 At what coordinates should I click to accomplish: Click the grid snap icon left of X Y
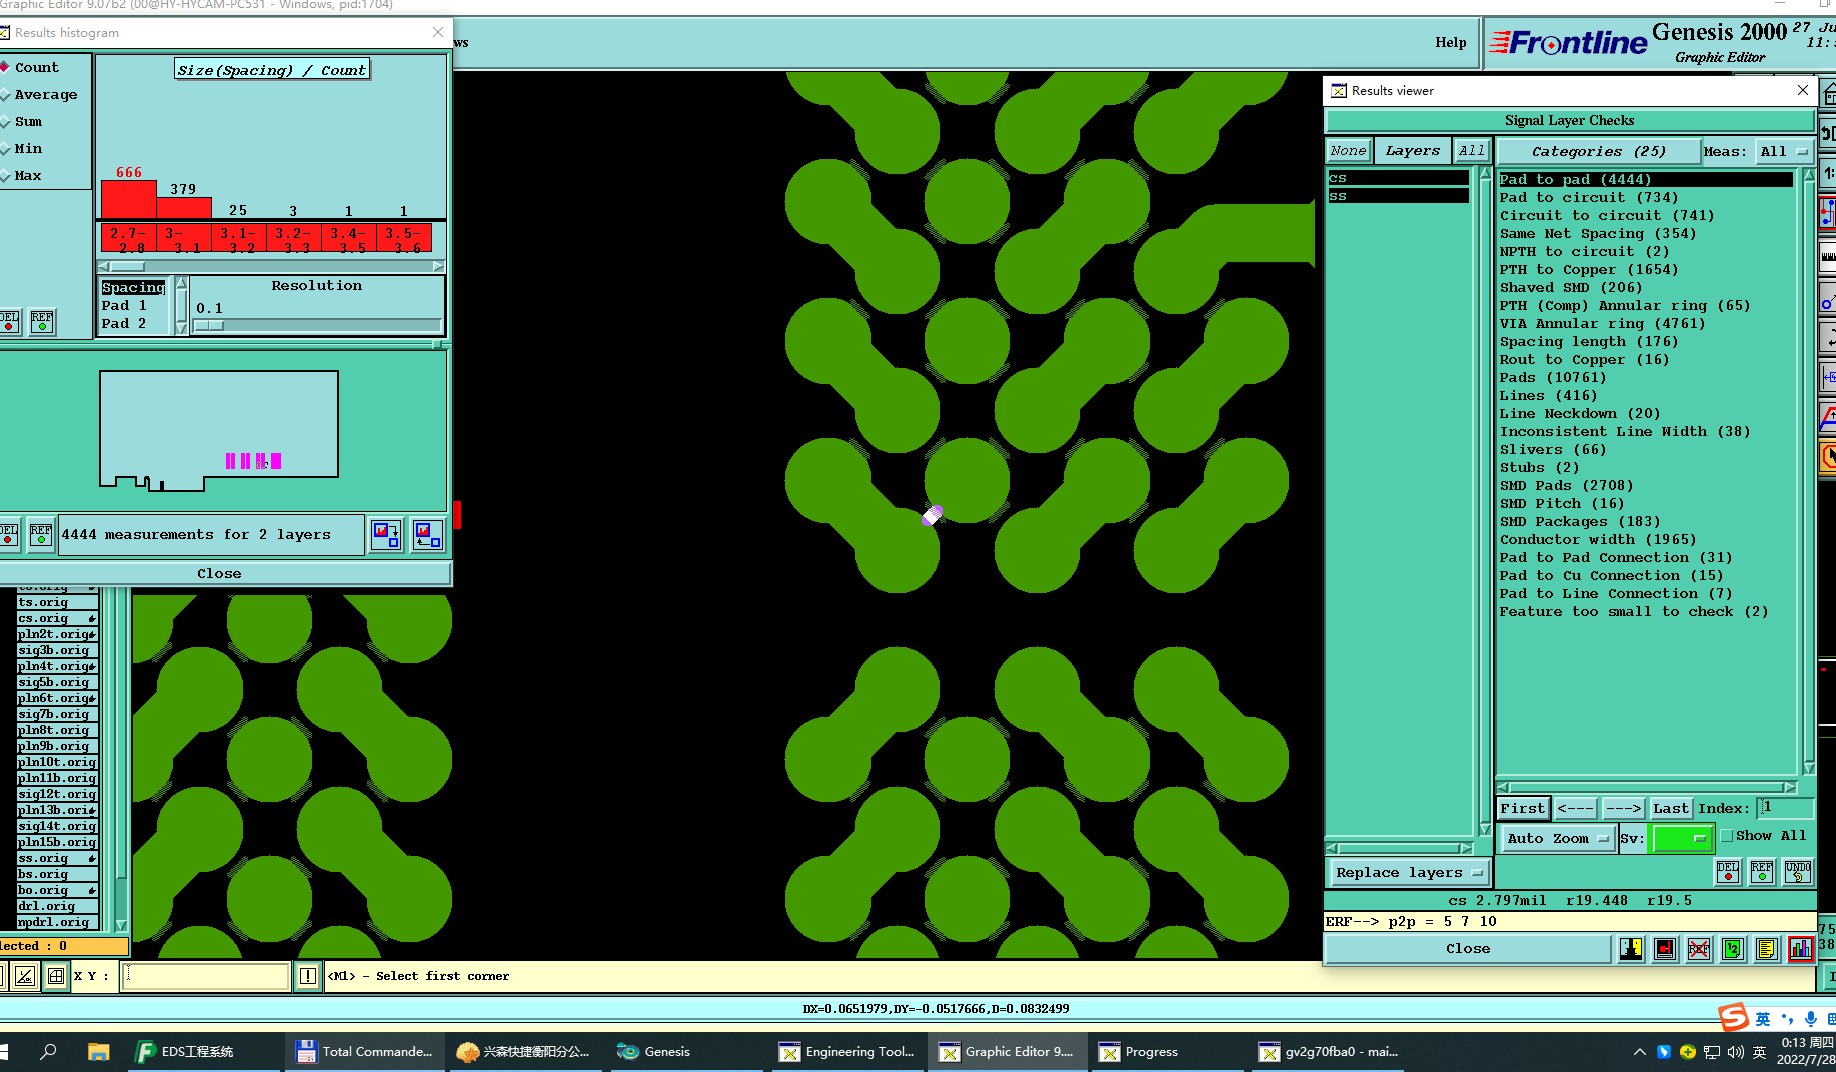tap(56, 976)
